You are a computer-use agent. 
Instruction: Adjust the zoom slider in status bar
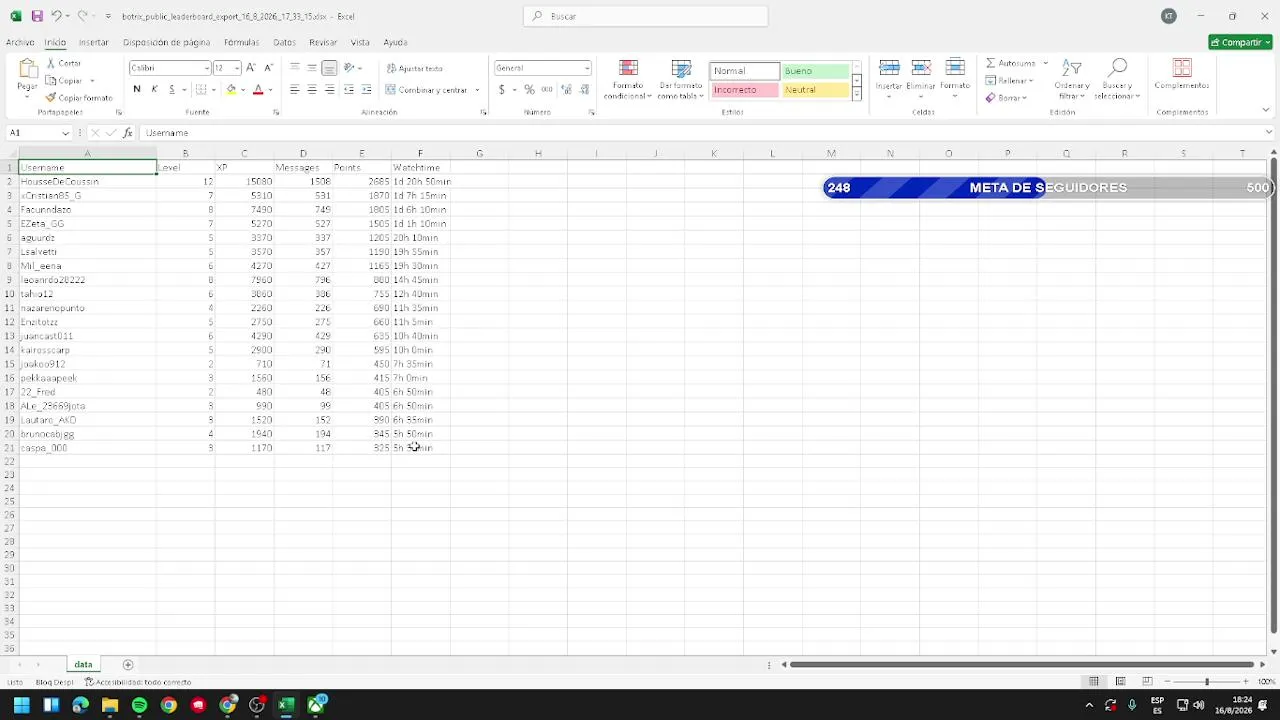click(x=1206, y=682)
